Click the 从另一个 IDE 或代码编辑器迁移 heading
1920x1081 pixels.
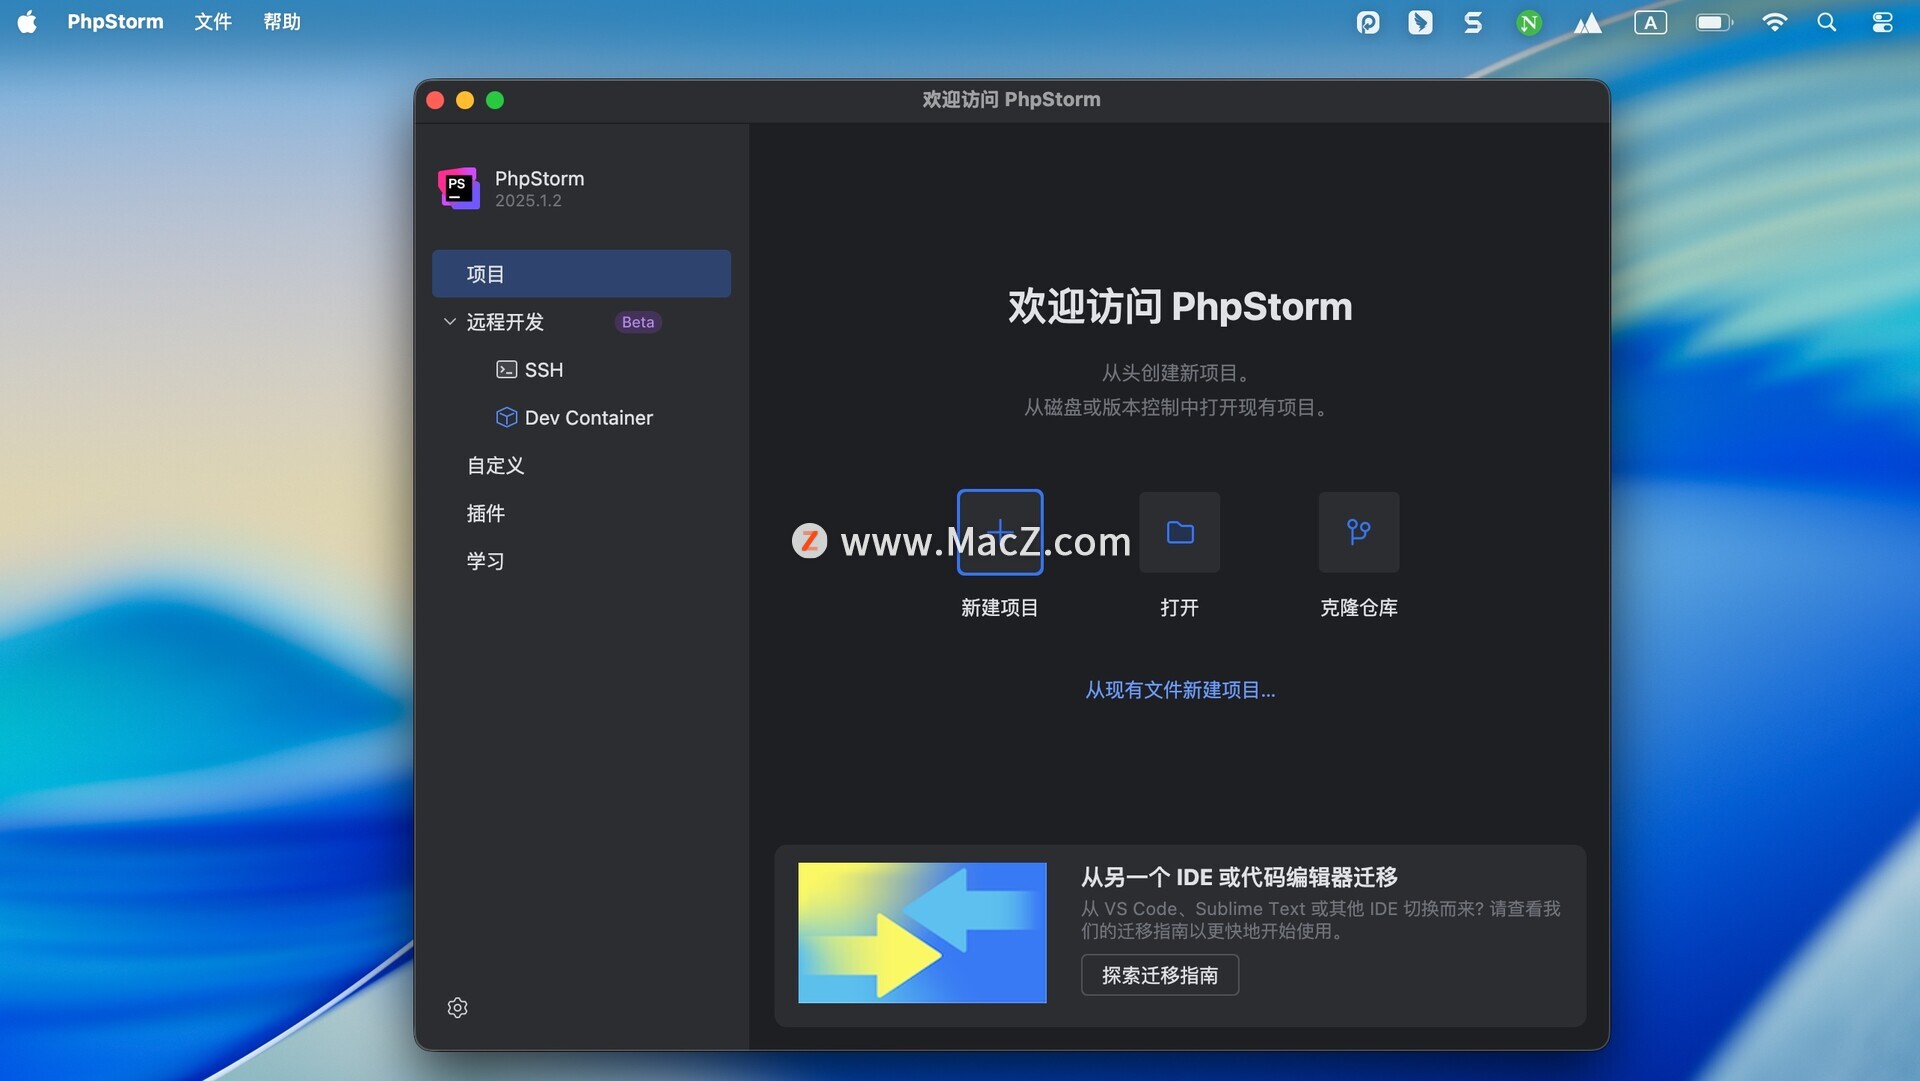point(1239,877)
